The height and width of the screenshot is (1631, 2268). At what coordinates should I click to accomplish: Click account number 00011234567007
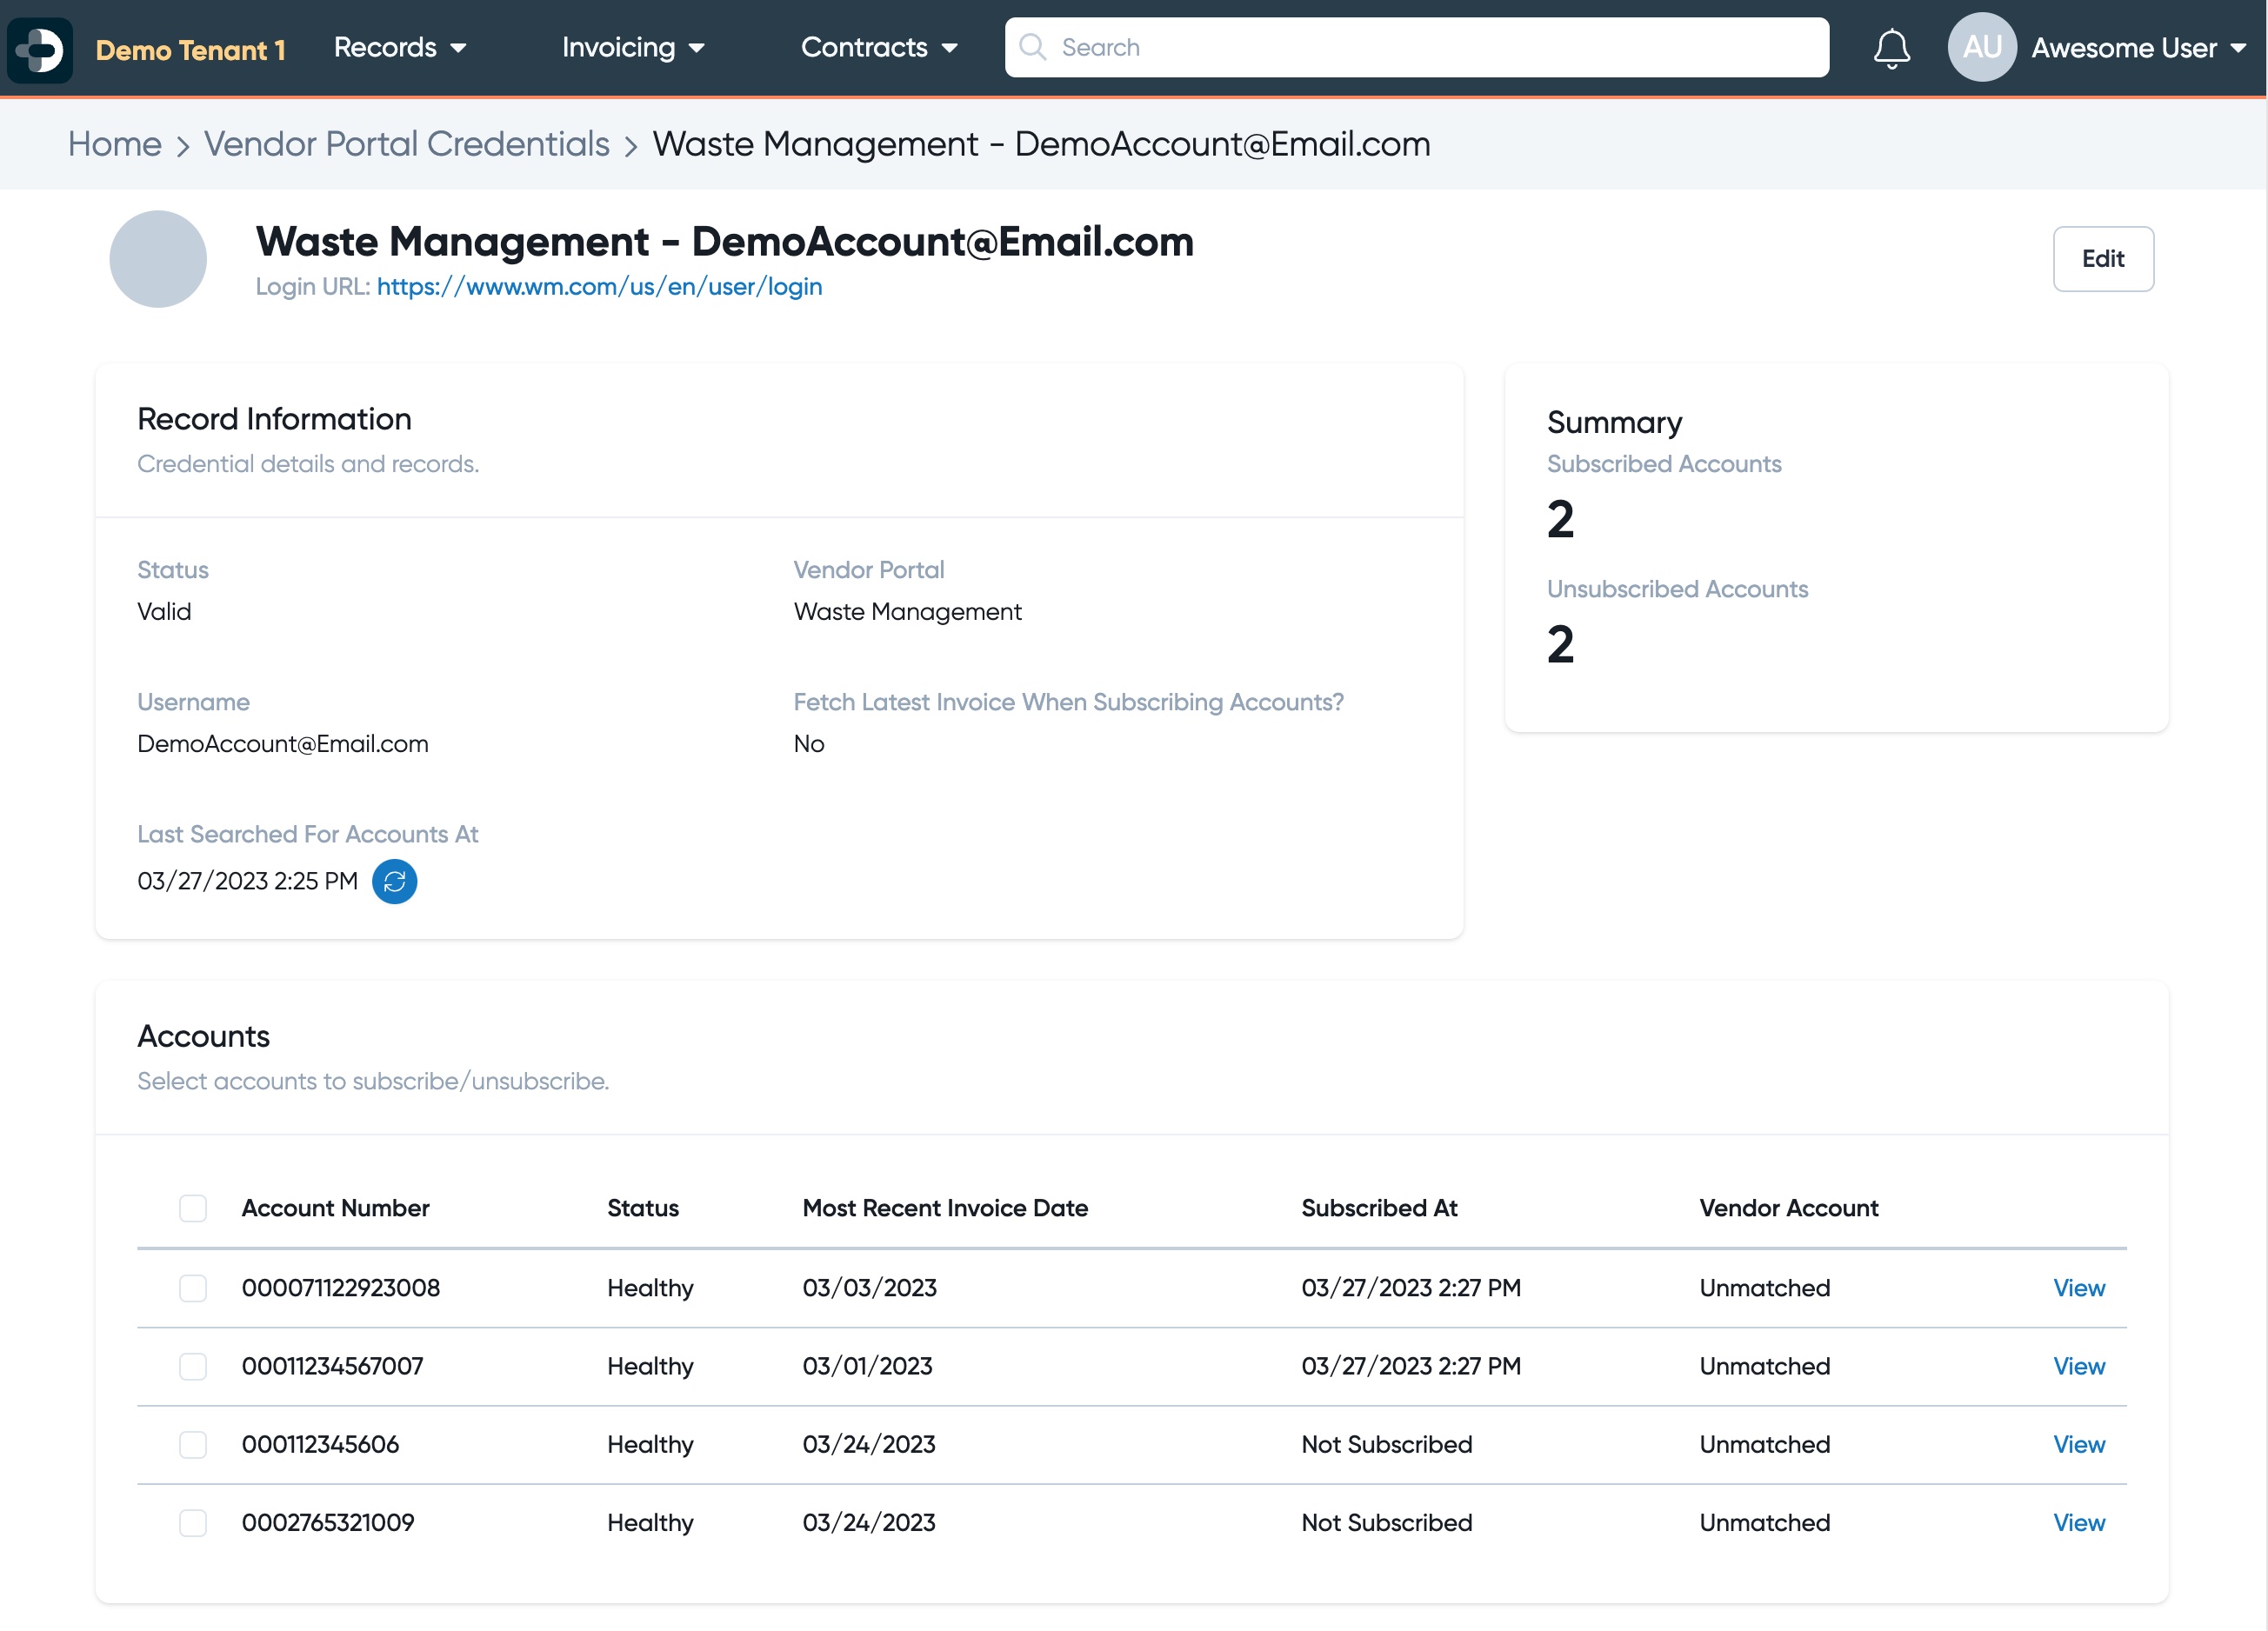[332, 1366]
